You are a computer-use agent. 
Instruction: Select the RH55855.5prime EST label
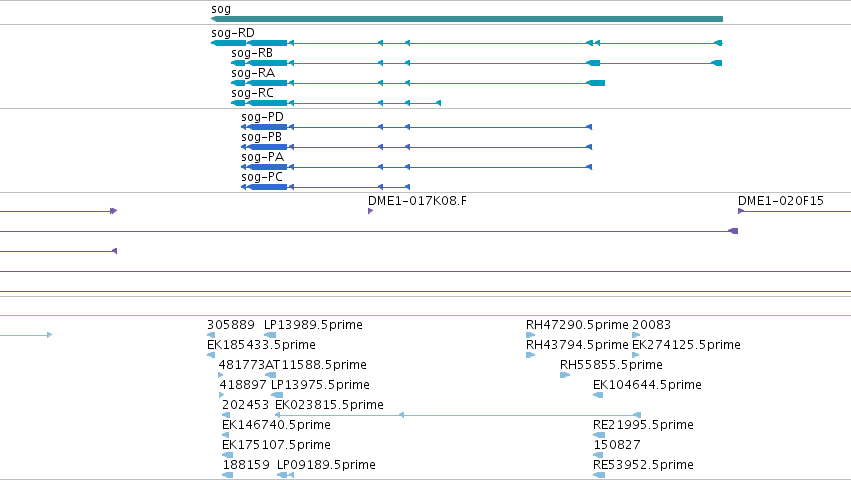click(611, 365)
